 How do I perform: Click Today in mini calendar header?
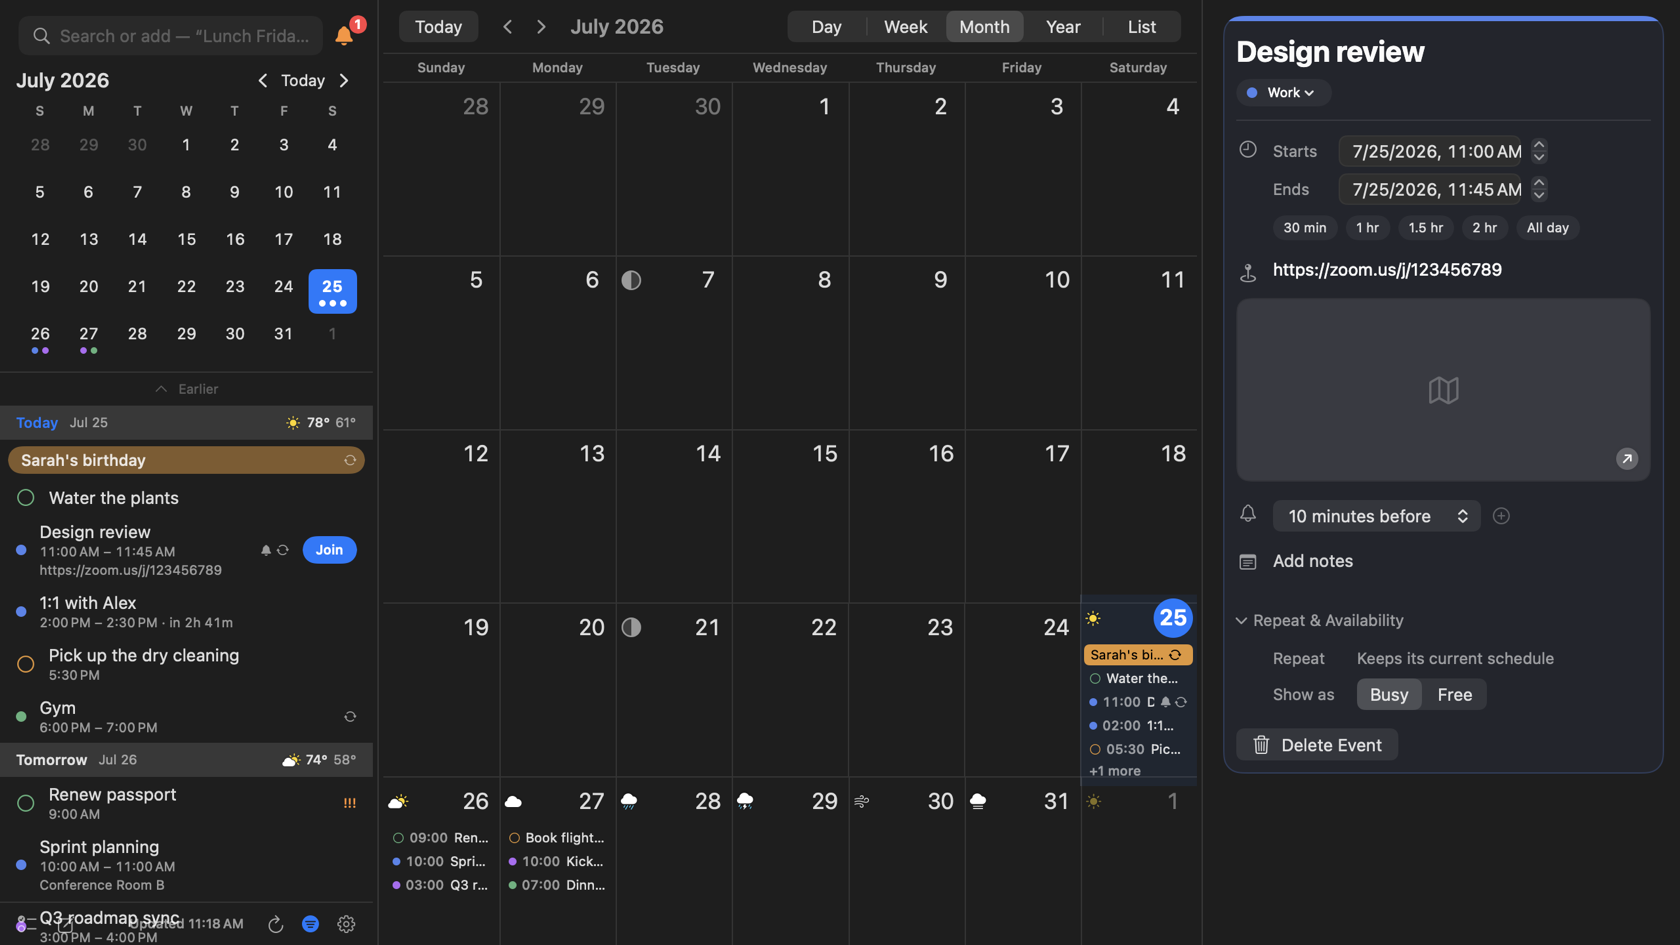click(x=303, y=80)
